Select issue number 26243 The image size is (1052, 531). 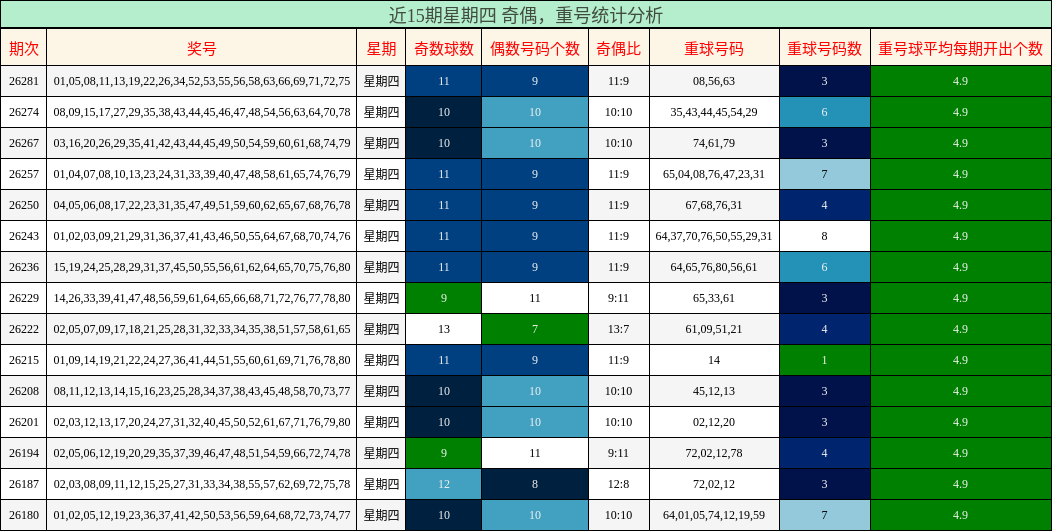[x=23, y=236]
